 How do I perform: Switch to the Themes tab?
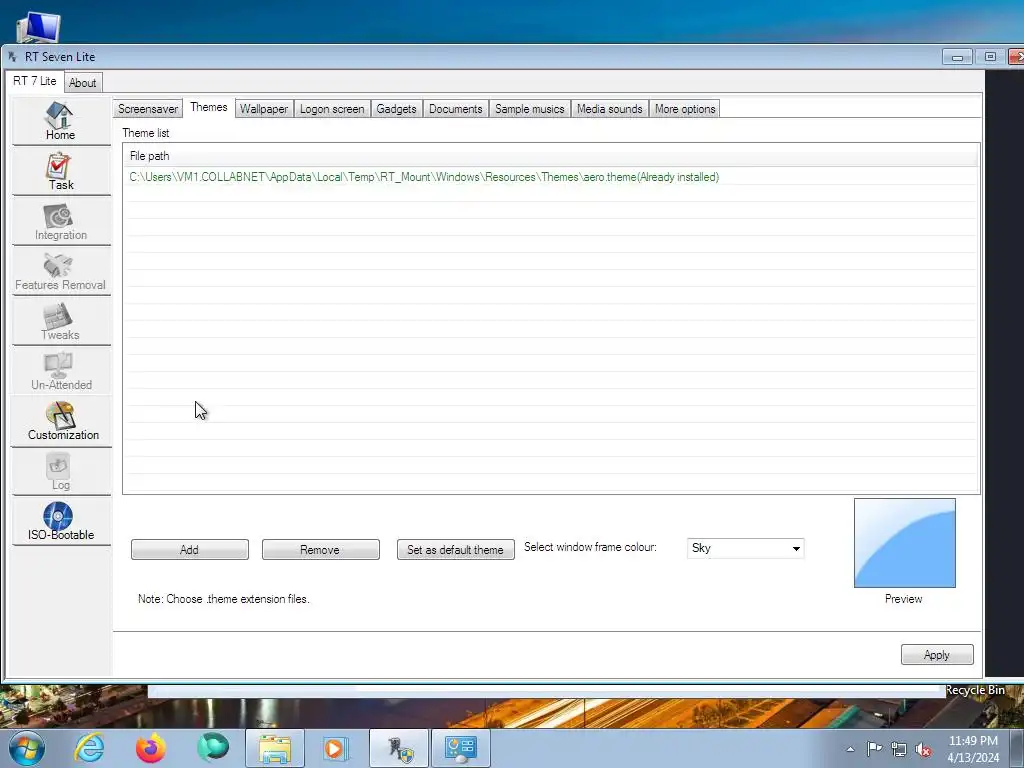[x=208, y=107]
